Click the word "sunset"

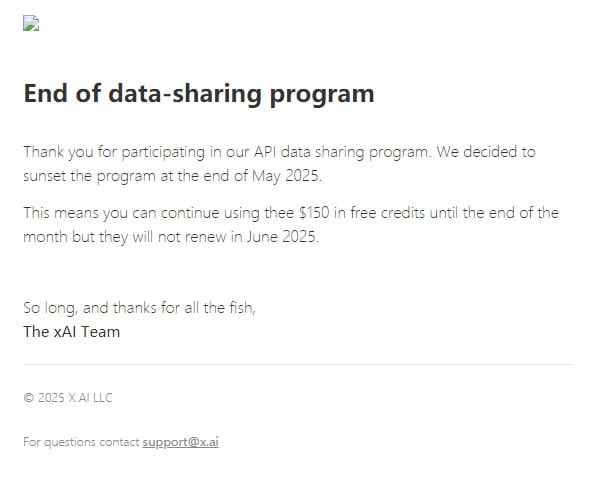click(x=46, y=177)
